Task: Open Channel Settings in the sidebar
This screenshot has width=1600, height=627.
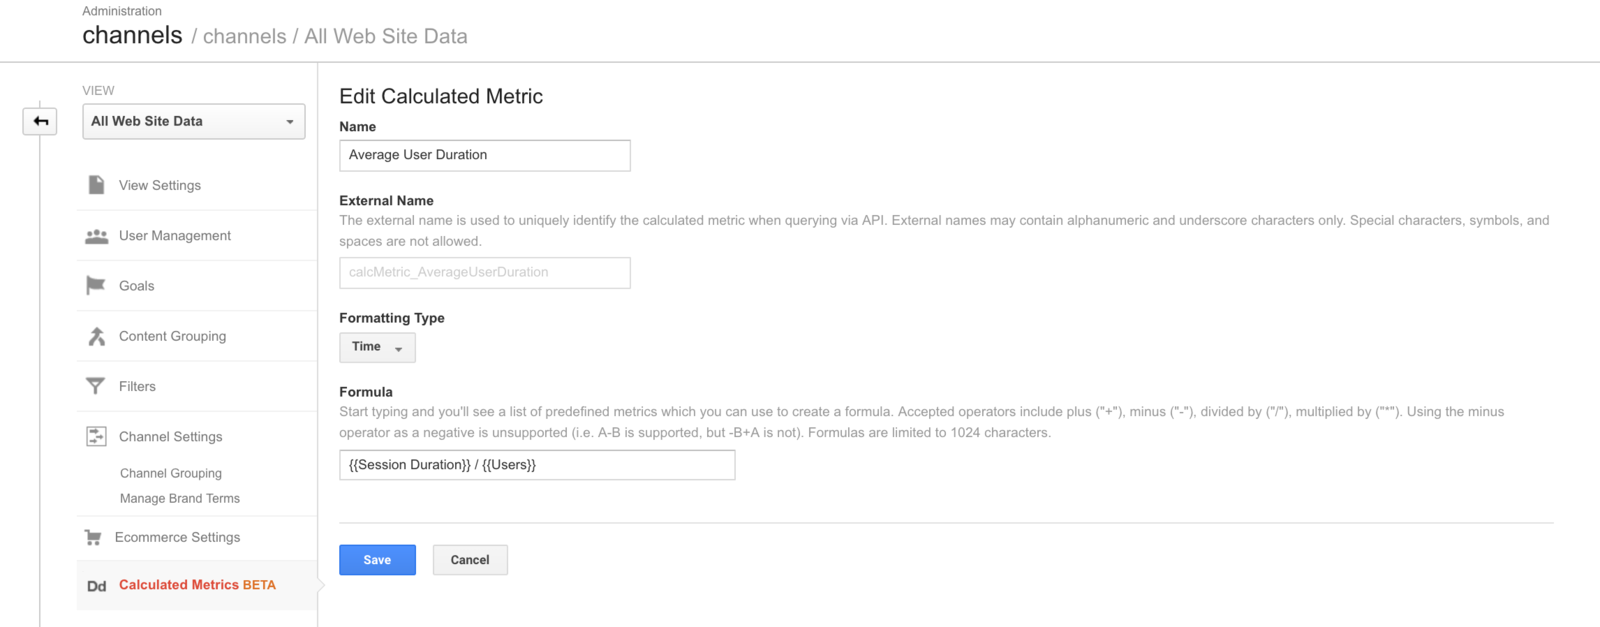Action: click(x=171, y=437)
